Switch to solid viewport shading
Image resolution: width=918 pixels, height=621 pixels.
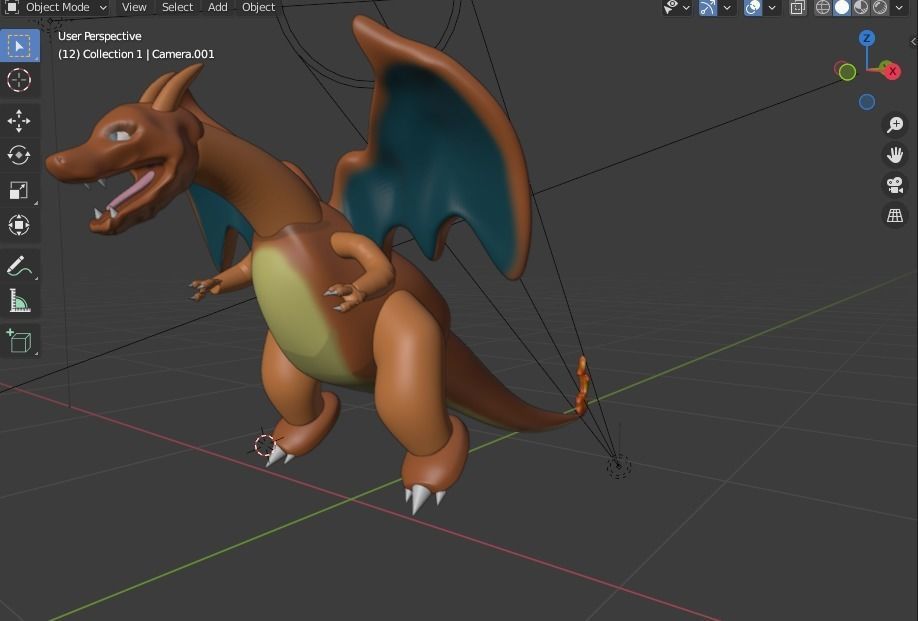(842, 8)
